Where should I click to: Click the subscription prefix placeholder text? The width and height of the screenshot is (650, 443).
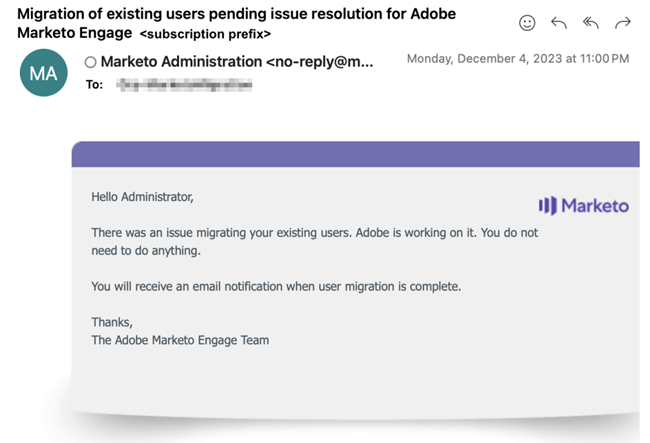click(205, 35)
